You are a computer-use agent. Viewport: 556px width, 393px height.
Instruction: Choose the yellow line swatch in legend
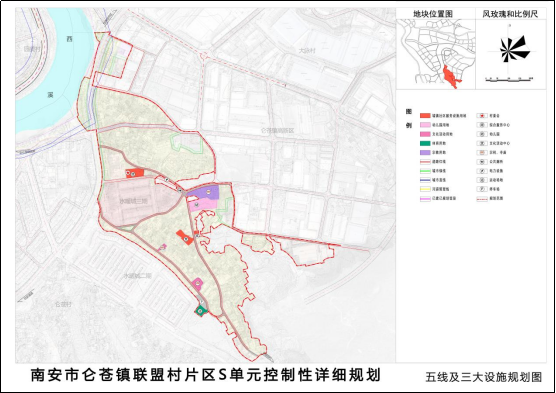(x=425, y=189)
